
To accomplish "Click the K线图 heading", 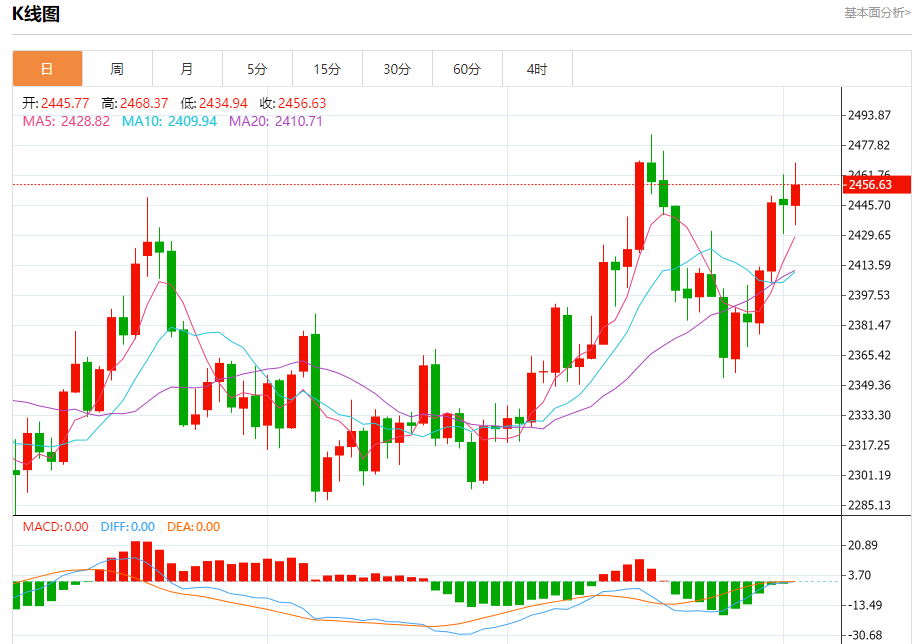I will pos(36,13).
